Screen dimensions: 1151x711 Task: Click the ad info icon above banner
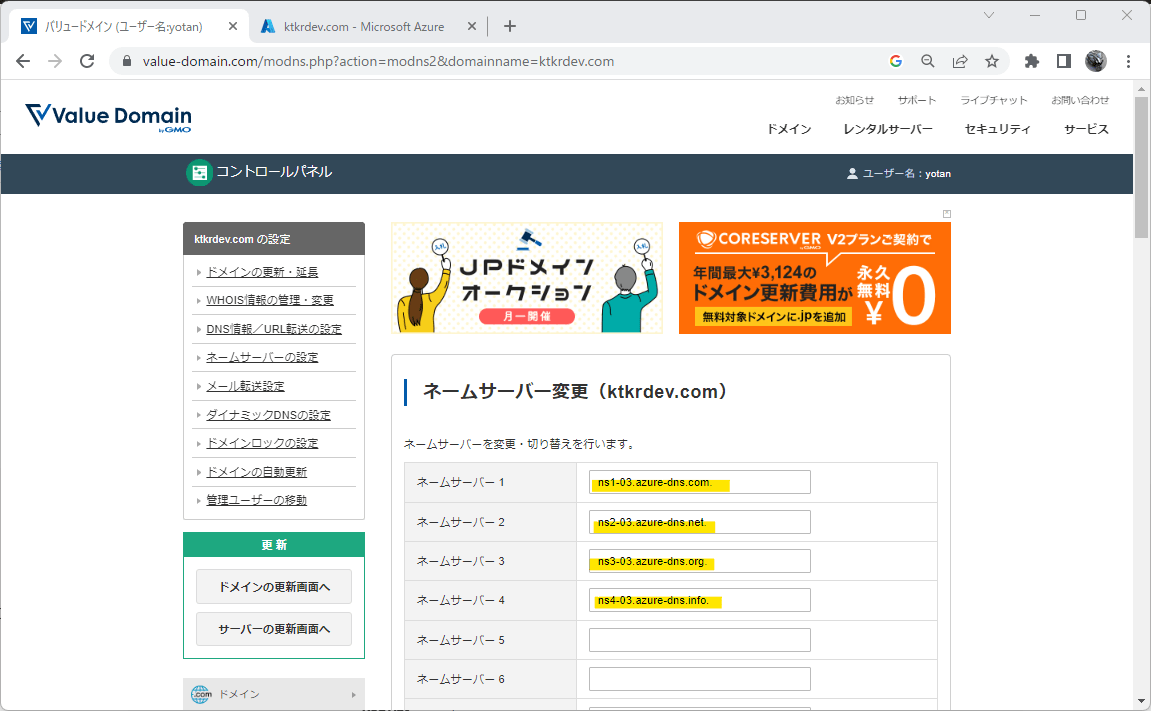point(947,214)
